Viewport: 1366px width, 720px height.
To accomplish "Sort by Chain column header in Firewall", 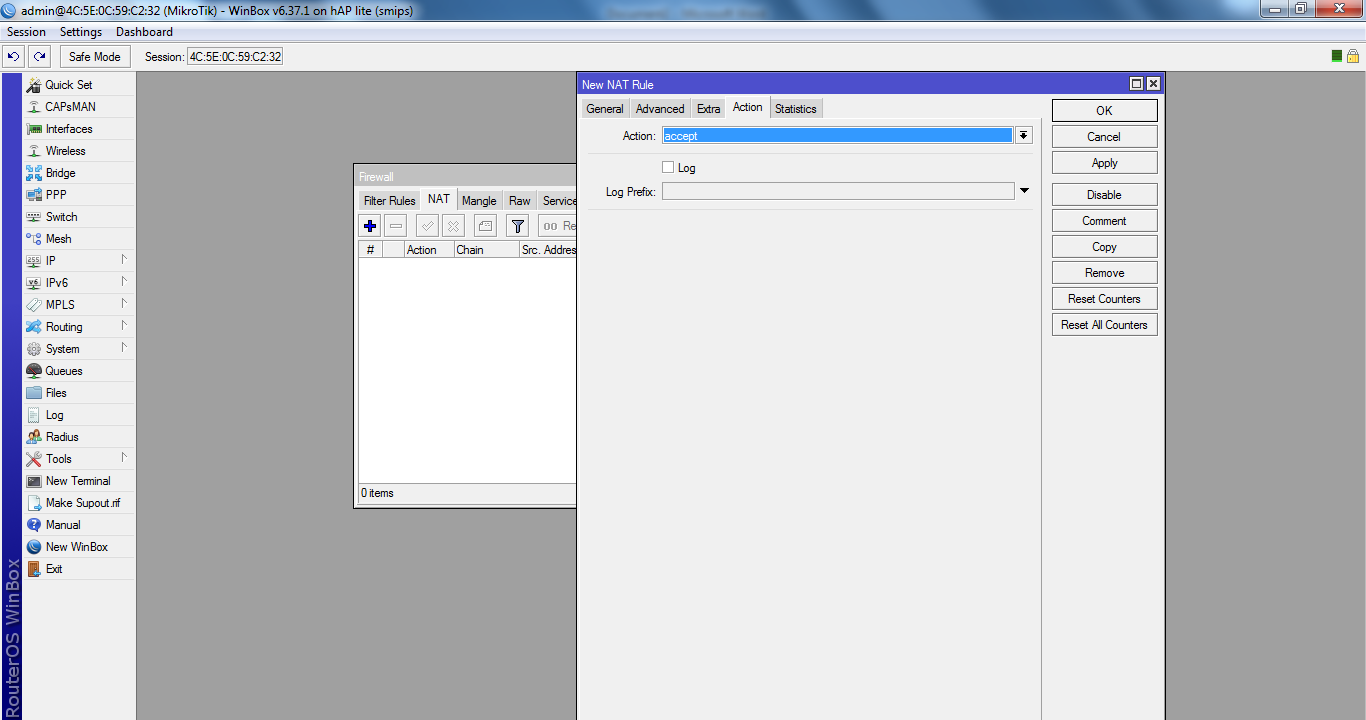I will pos(486,250).
